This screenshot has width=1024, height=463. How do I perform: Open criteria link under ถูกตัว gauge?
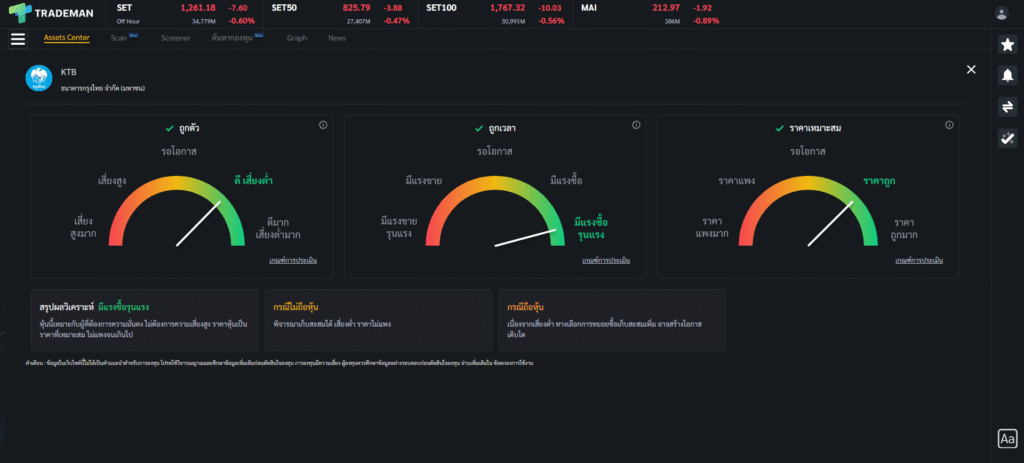[293, 260]
